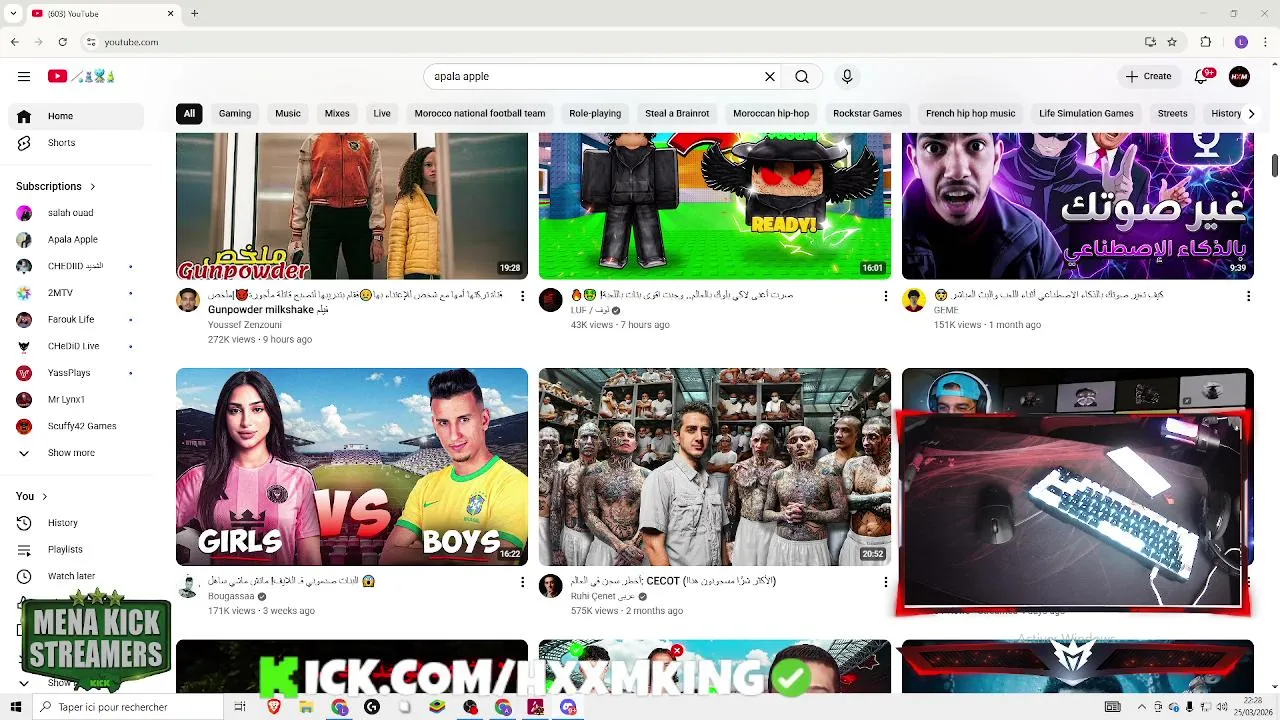Select the Steal a Brainrot chip
Image resolution: width=1280 pixels, height=720 pixels.
tap(677, 113)
